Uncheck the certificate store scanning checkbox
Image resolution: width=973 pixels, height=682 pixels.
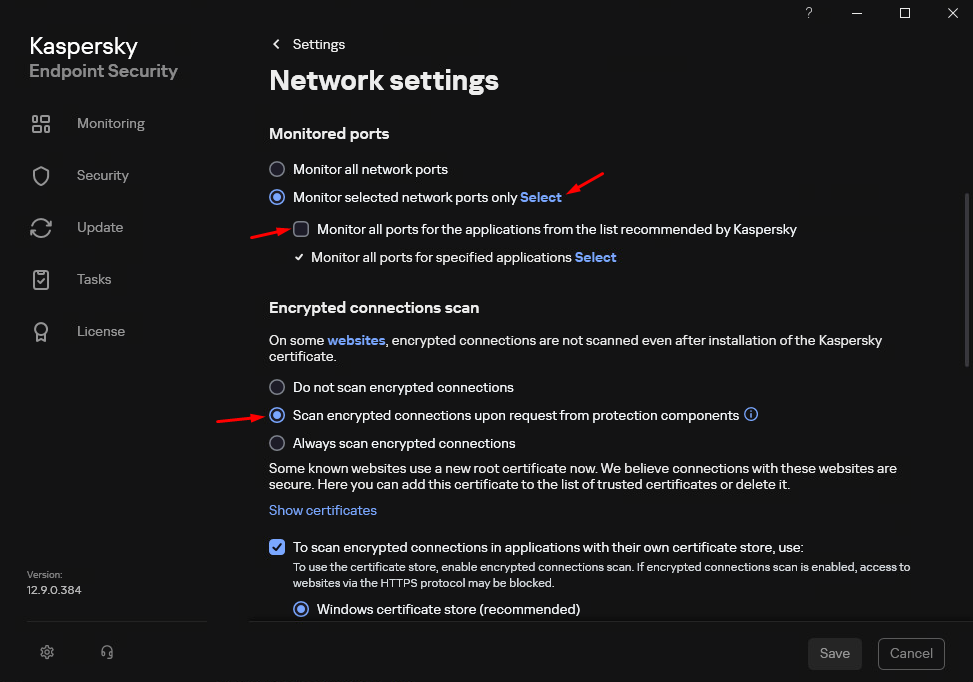(x=277, y=547)
